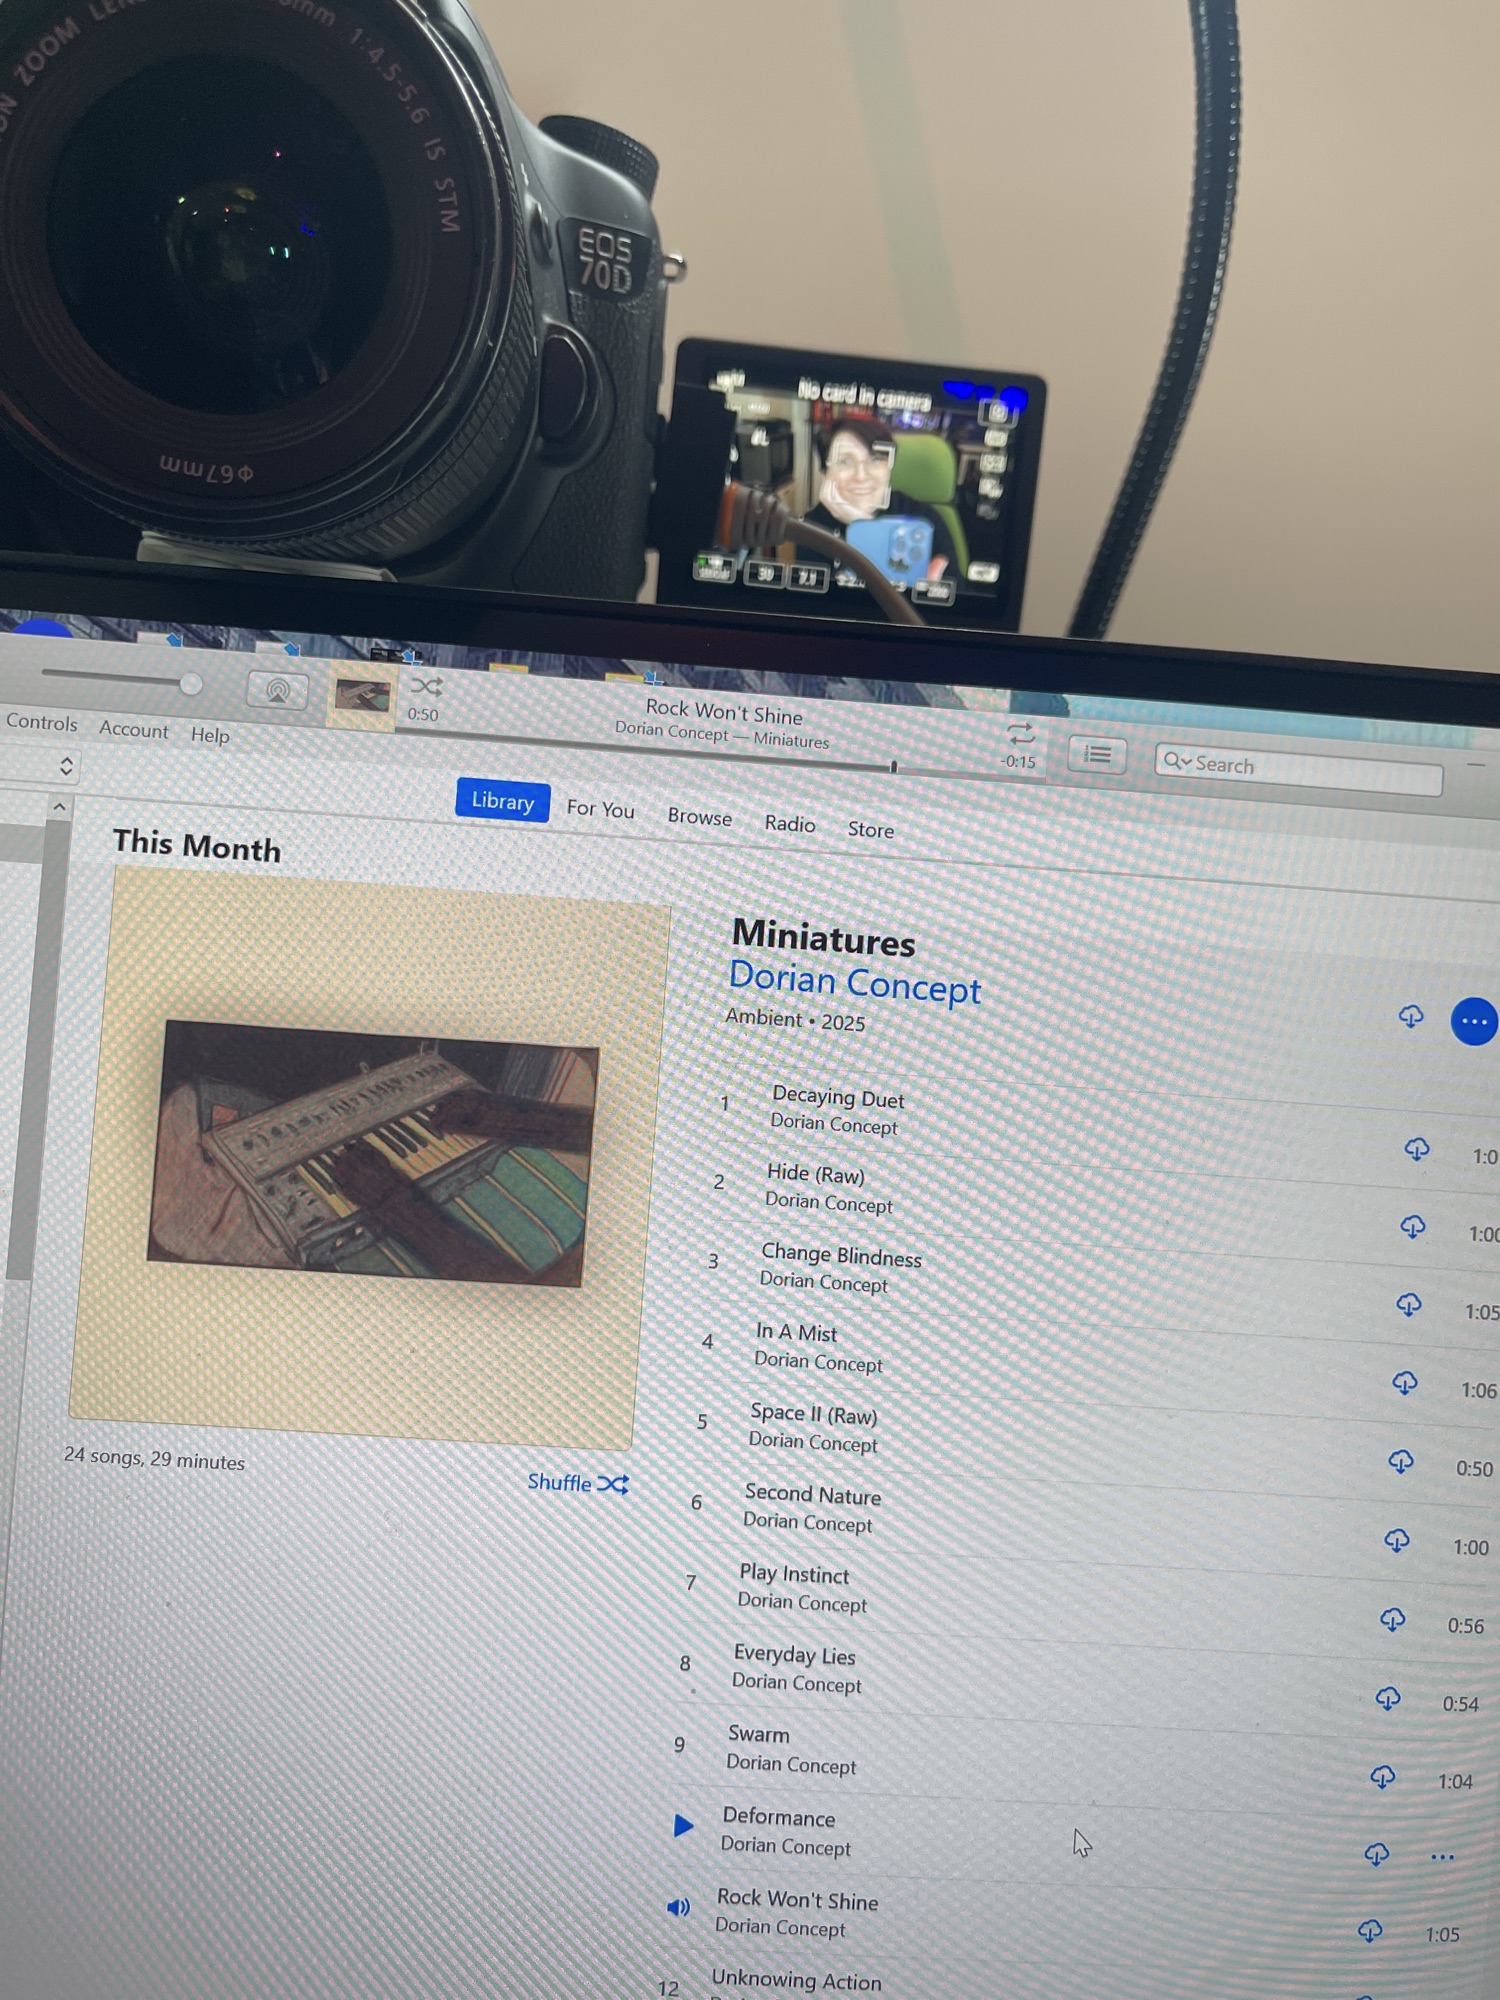
Task: Open the media type picker dropdown
Action: coord(66,766)
